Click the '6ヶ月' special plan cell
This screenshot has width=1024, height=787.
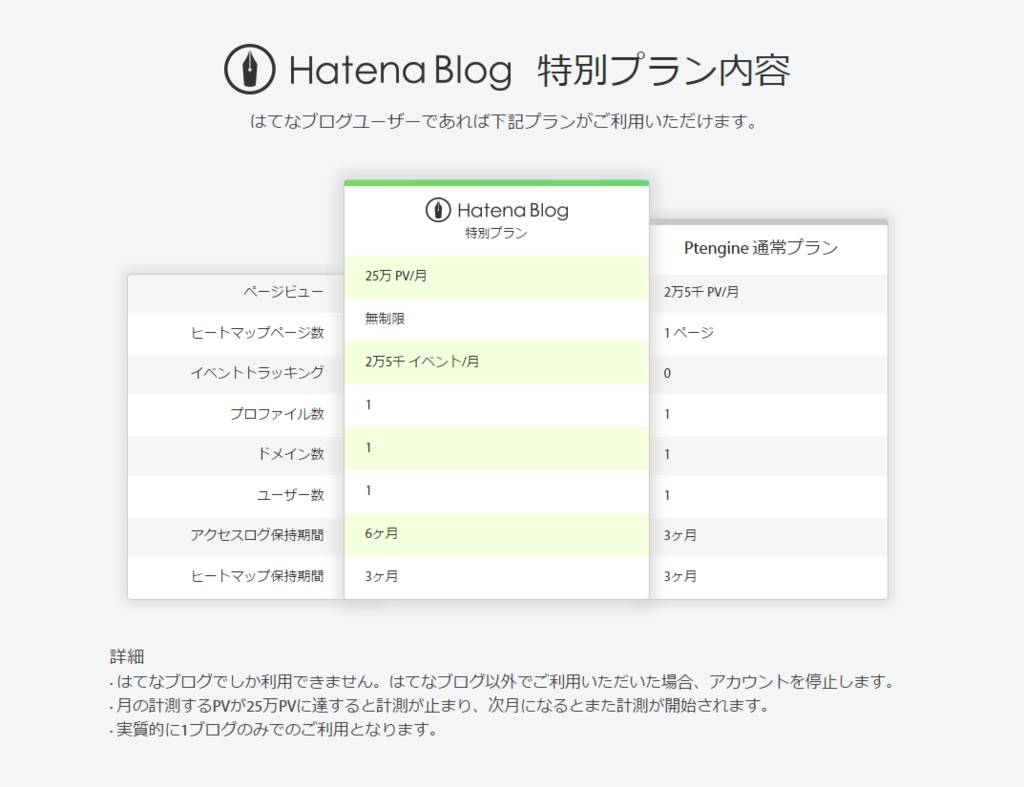pyautogui.click(x=496, y=534)
